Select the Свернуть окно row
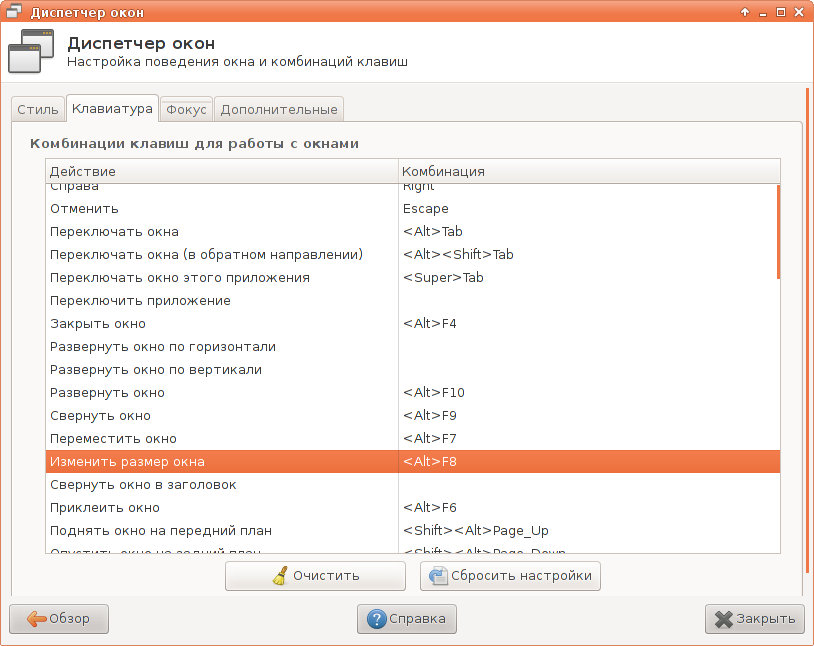This screenshot has width=814, height=646. pos(413,416)
